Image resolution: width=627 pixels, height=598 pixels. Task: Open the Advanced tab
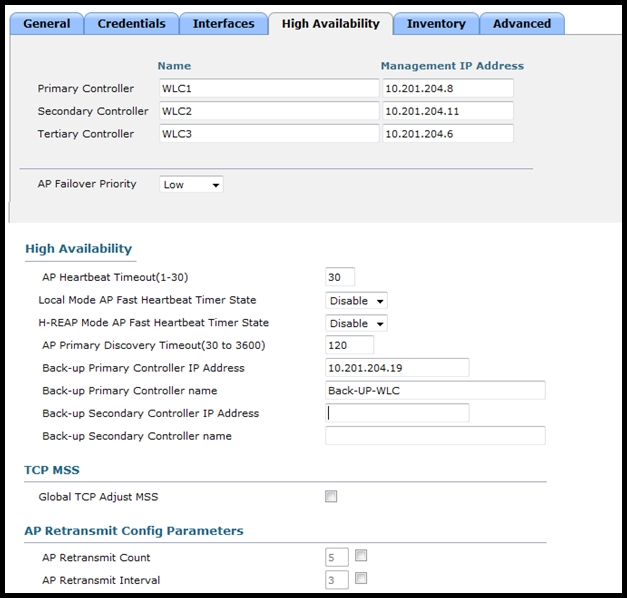click(x=522, y=24)
